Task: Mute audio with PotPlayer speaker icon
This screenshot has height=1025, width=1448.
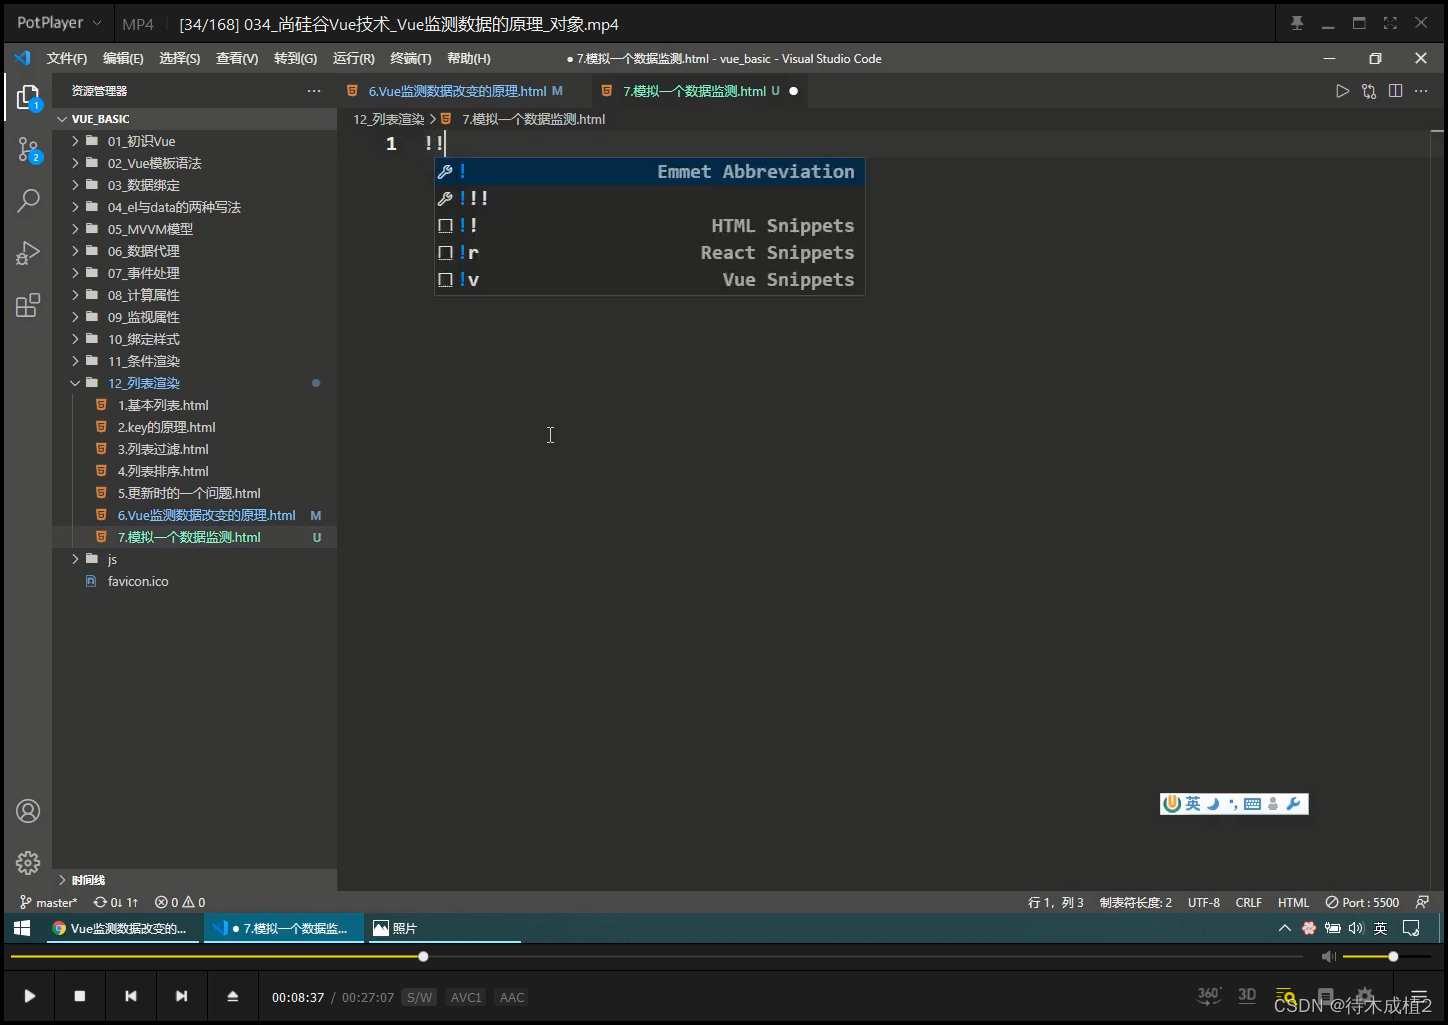Action: pos(1329,957)
